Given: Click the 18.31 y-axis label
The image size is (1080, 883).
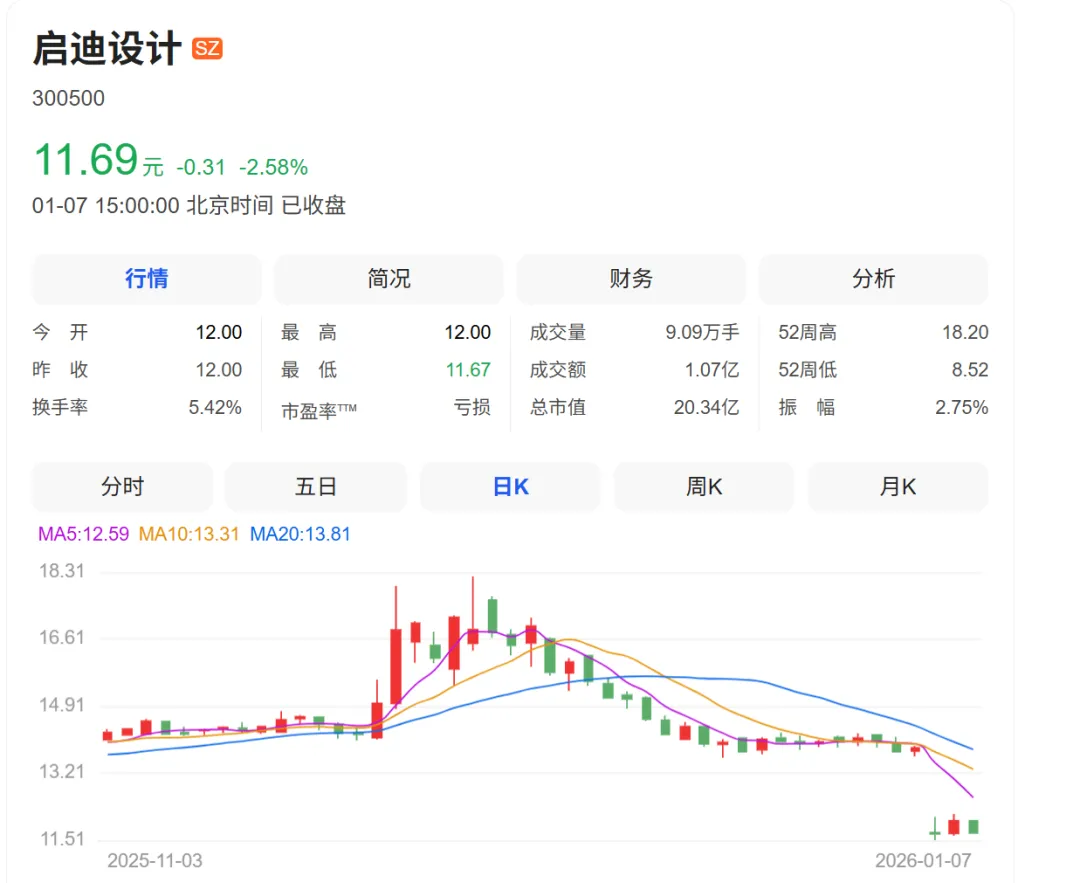Looking at the screenshot, I should tap(62, 571).
